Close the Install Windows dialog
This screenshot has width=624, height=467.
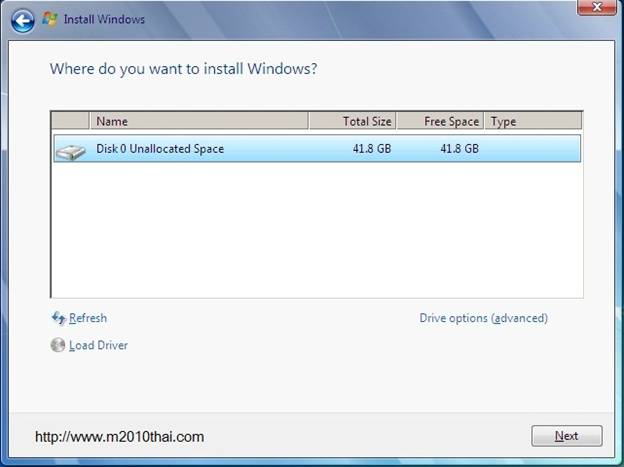click(597, 7)
